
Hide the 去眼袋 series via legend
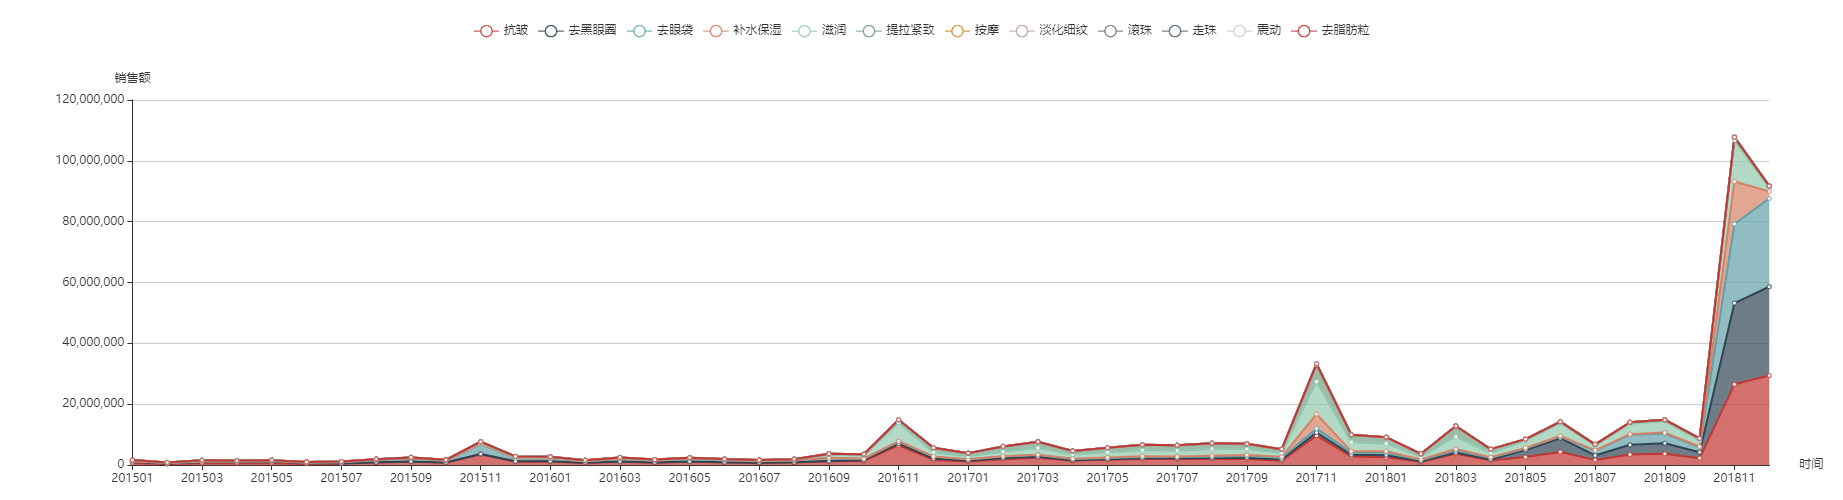660,30
